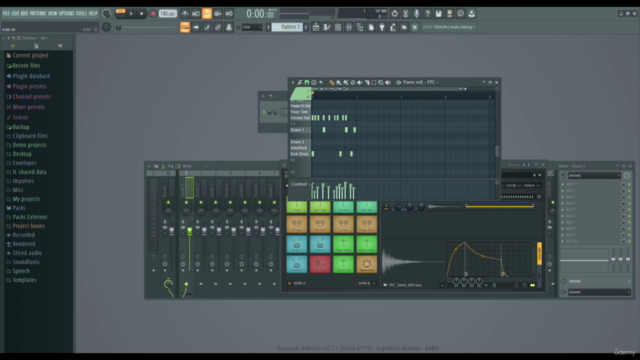Select the piano roll draw pencil tool
The height and width of the screenshot is (360, 640).
point(331,82)
